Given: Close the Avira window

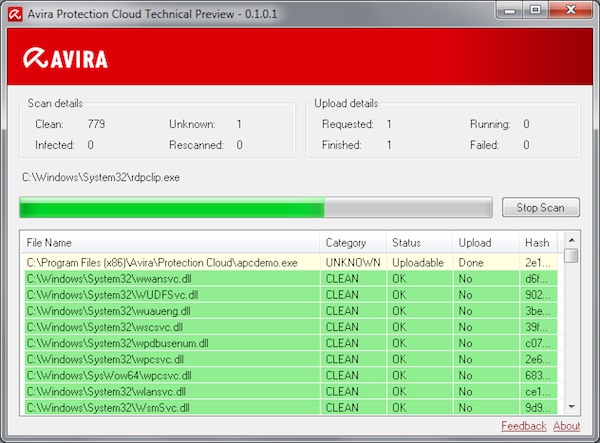Looking at the screenshot, I should [571, 10].
